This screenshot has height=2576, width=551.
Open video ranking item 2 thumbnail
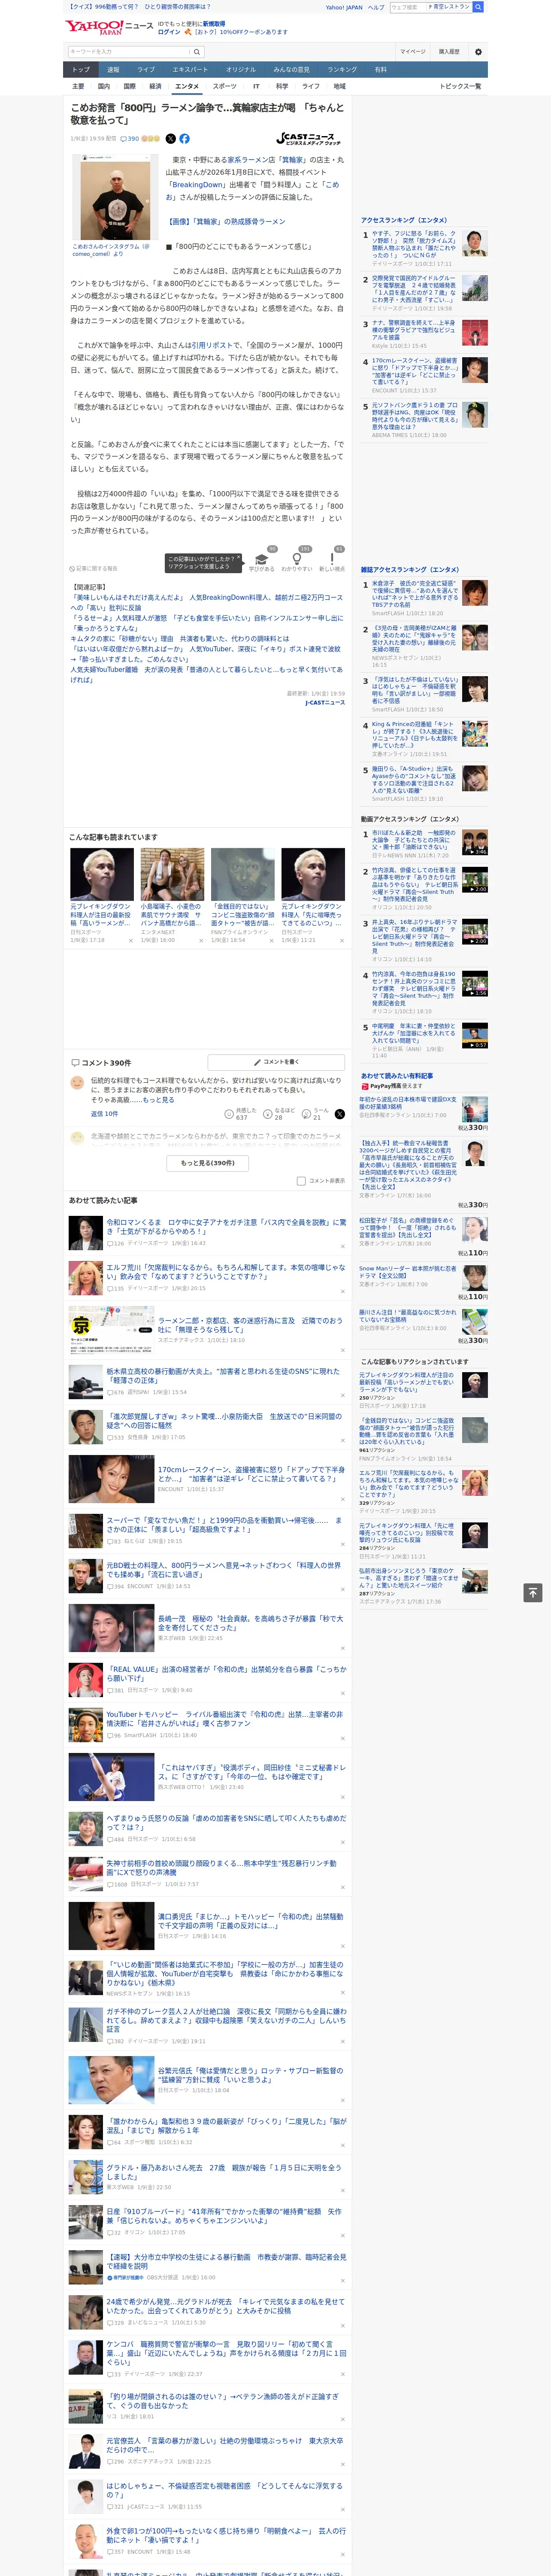[x=475, y=880]
